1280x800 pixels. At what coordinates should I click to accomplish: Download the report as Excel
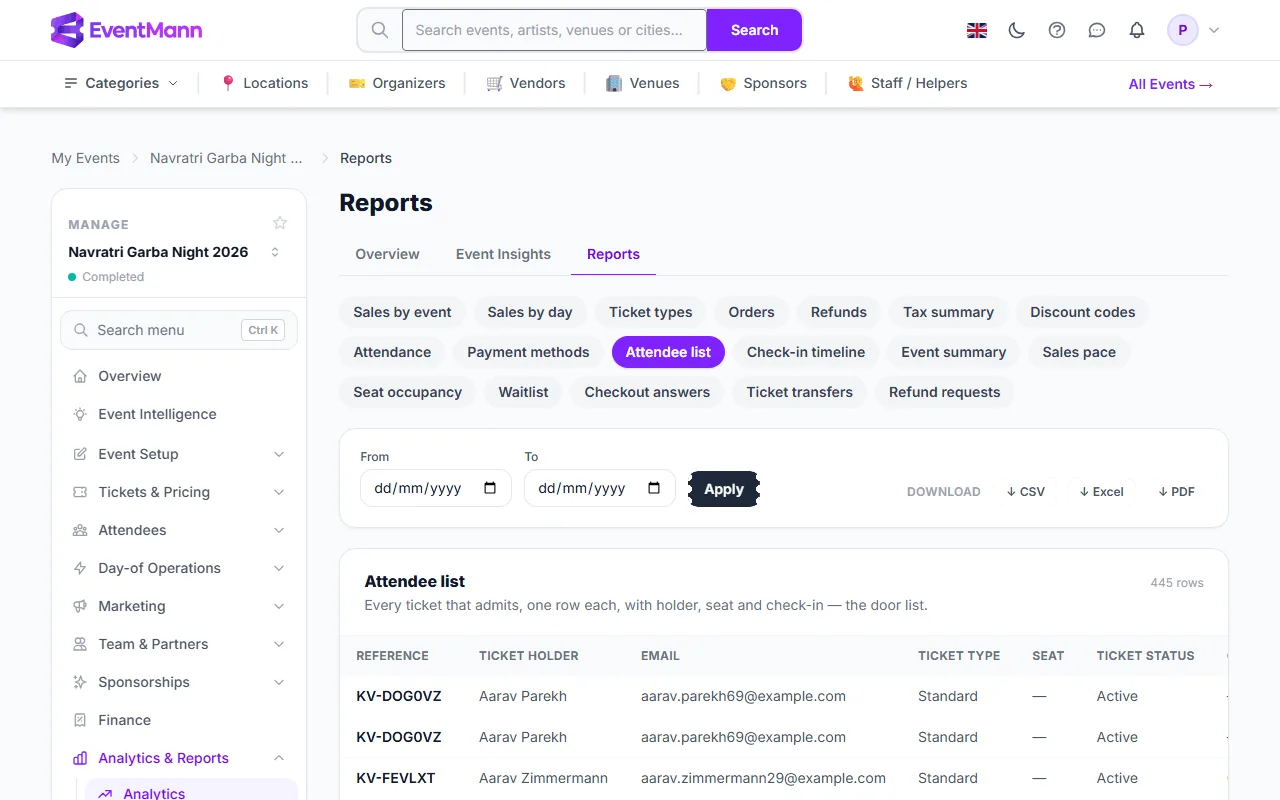click(1102, 491)
